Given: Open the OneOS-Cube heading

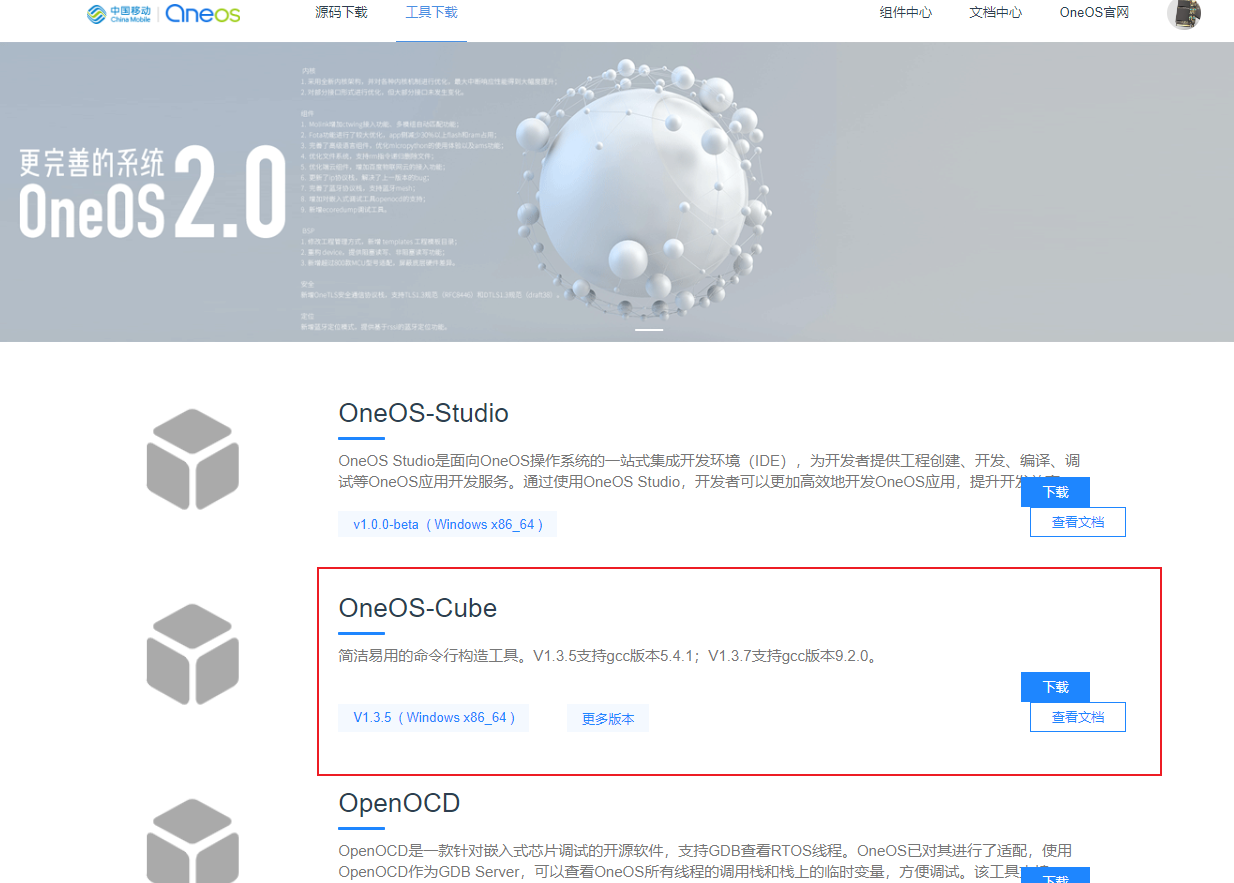Looking at the screenshot, I should pyautogui.click(x=418, y=608).
